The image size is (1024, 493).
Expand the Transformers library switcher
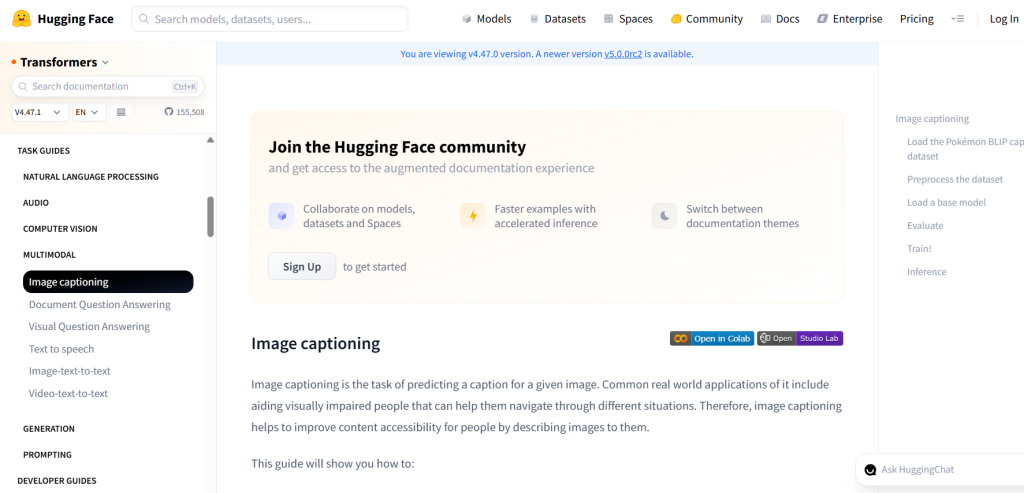[60, 62]
